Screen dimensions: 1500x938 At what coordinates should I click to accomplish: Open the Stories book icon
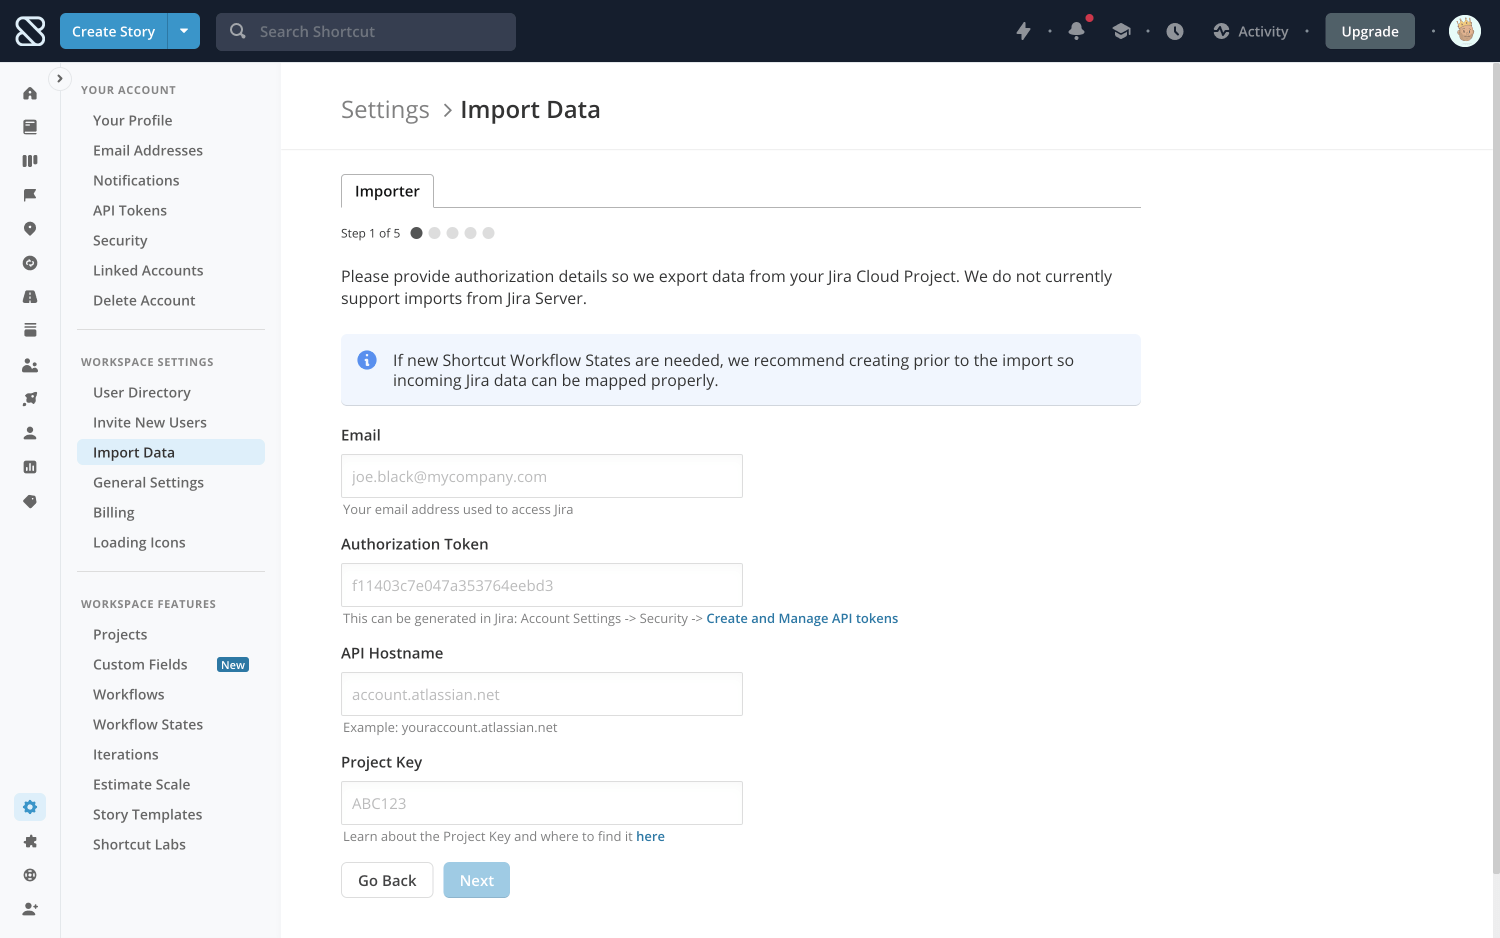[30, 127]
